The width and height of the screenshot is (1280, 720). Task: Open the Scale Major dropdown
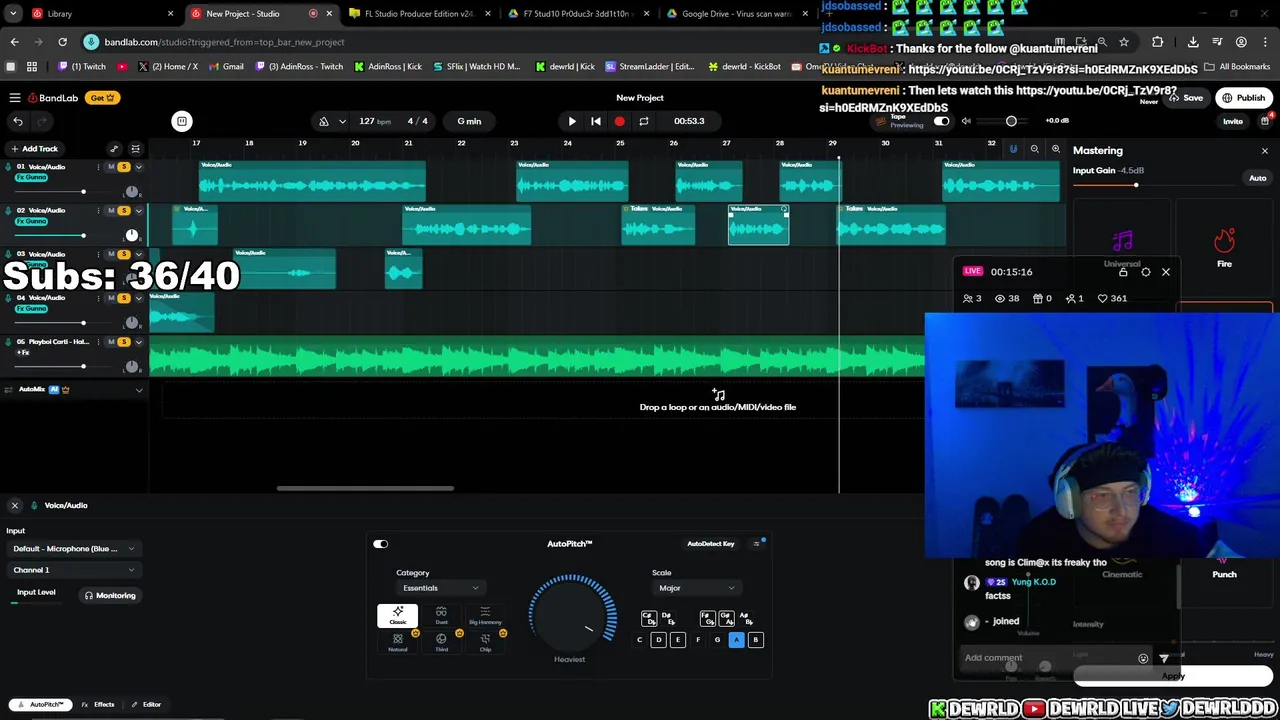696,588
